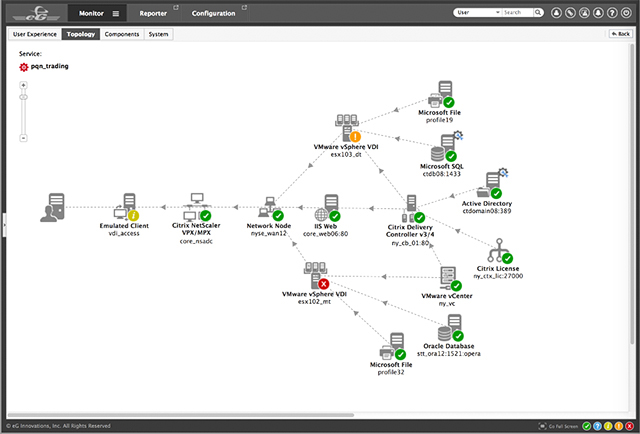The height and width of the screenshot is (434, 640).
Task: Select Active Directory ctdomain08 node
Action: (490, 185)
